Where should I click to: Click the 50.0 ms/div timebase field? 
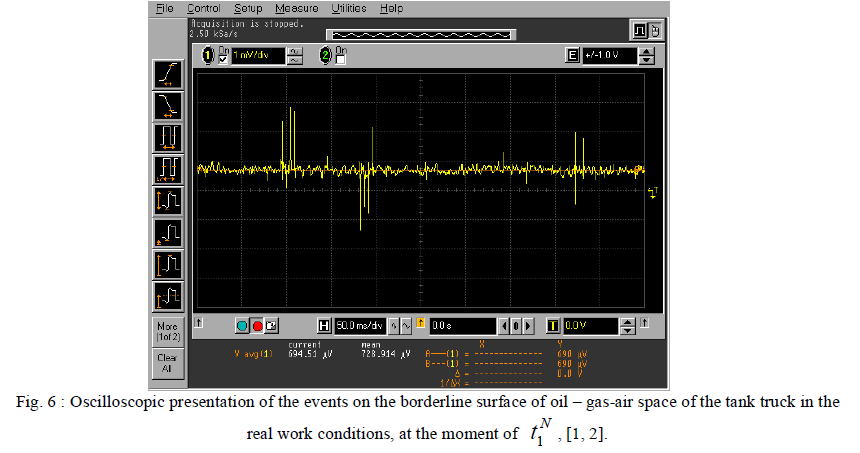(361, 325)
